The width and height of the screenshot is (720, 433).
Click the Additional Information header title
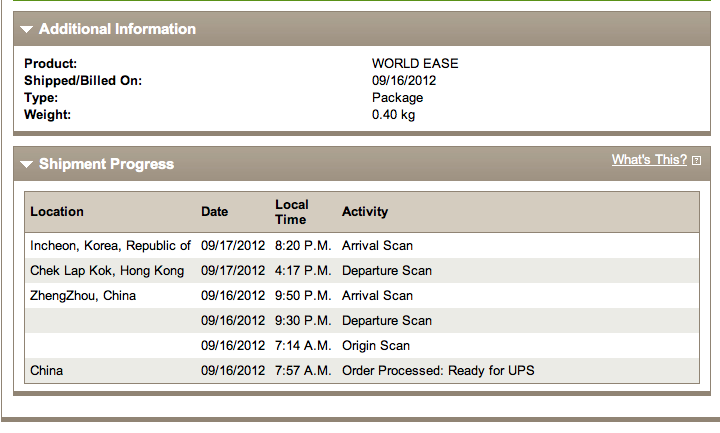(x=118, y=29)
